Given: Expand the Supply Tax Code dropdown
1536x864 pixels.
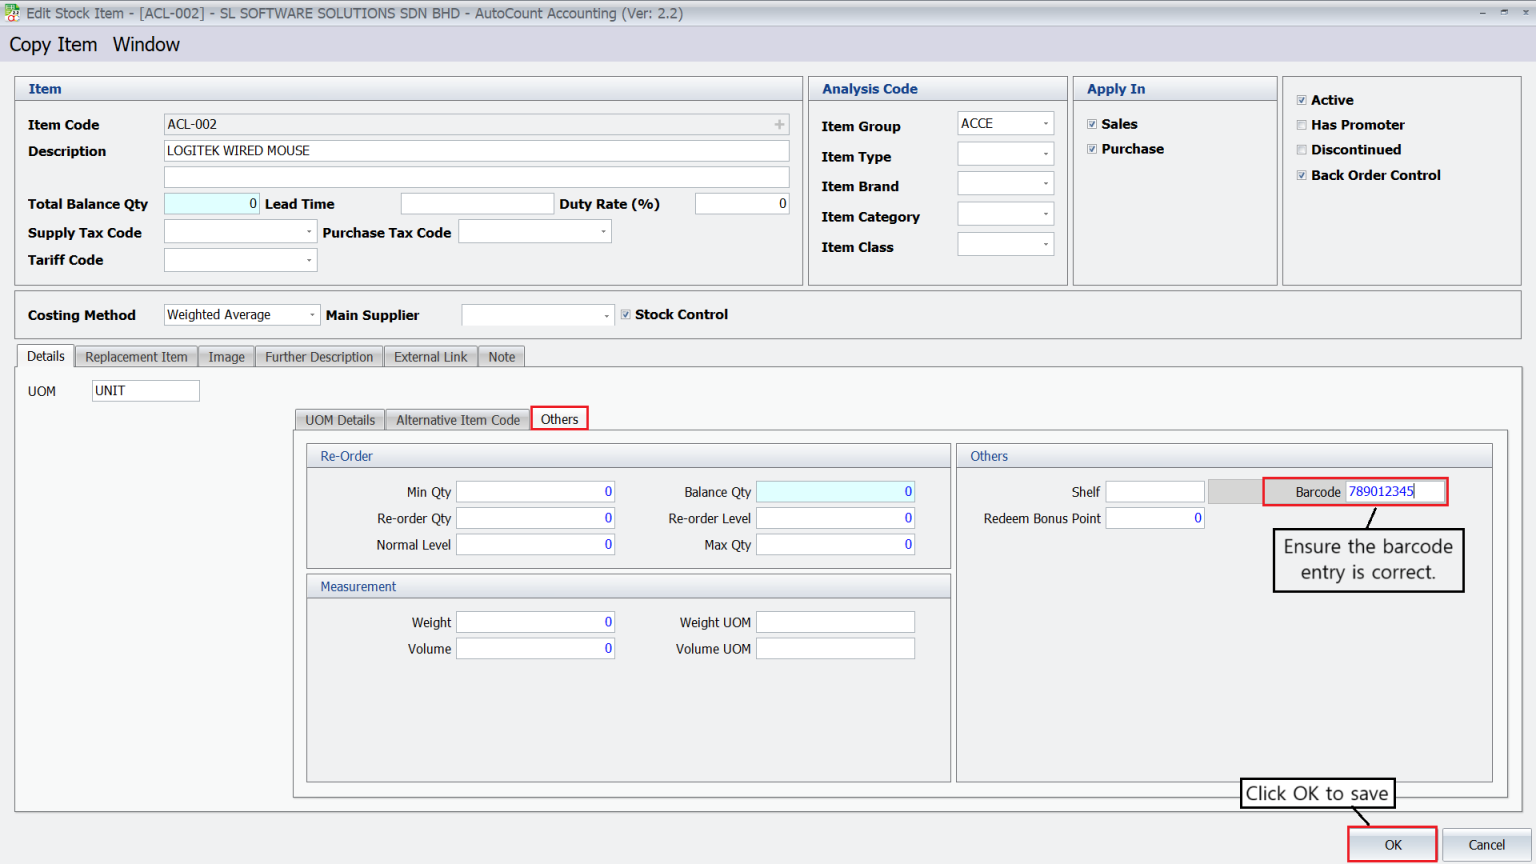Looking at the screenshot, I should [309, 231].
